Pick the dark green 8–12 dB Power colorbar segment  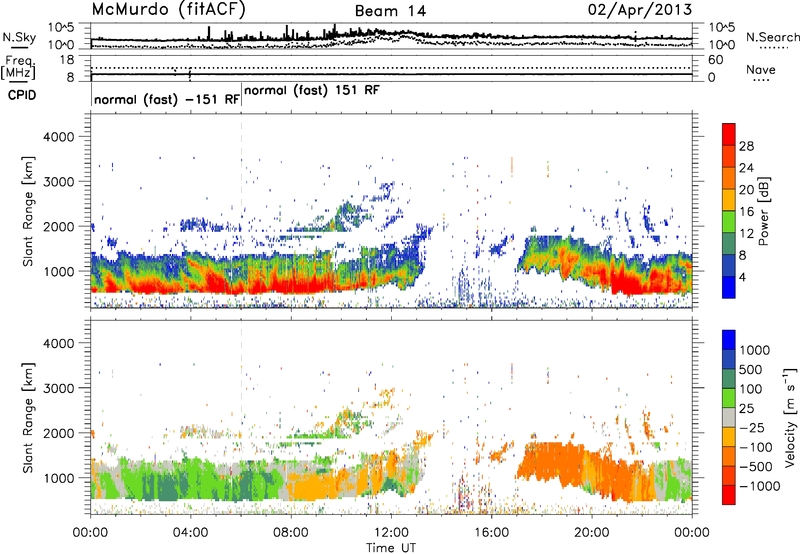[x=729, y=244]
